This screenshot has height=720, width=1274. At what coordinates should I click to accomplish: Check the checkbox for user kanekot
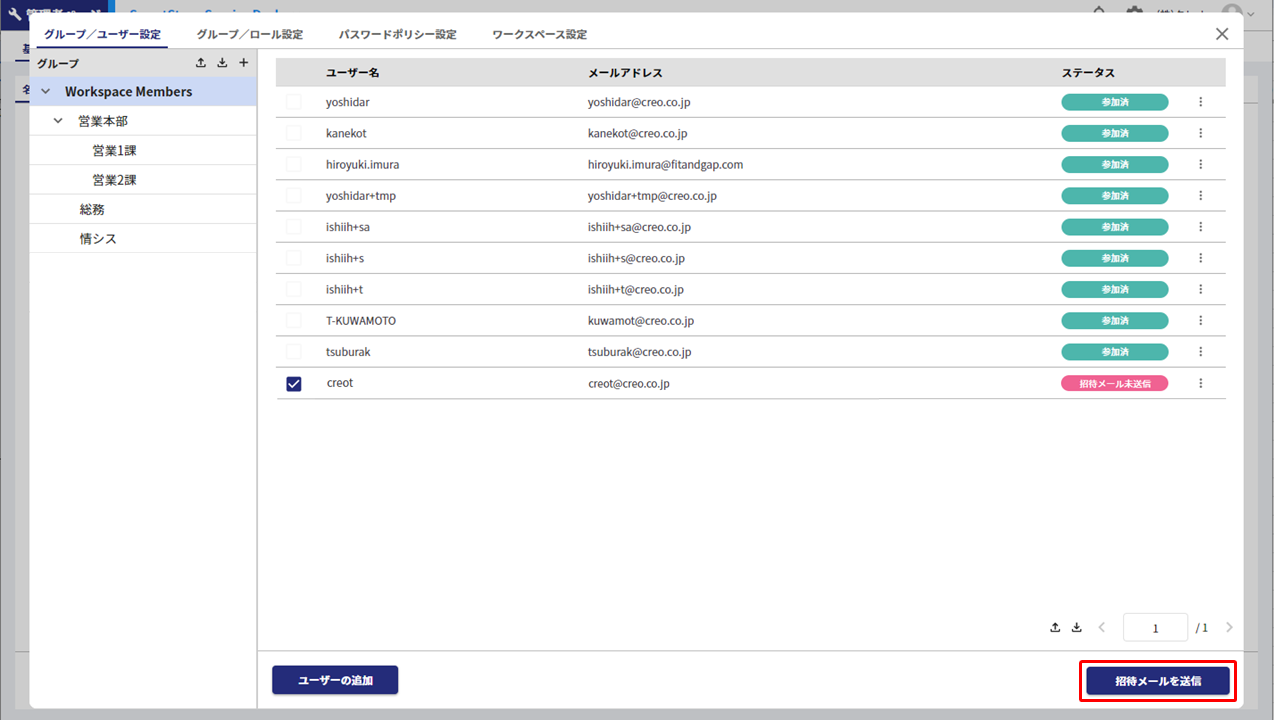(x=294, y=133)
